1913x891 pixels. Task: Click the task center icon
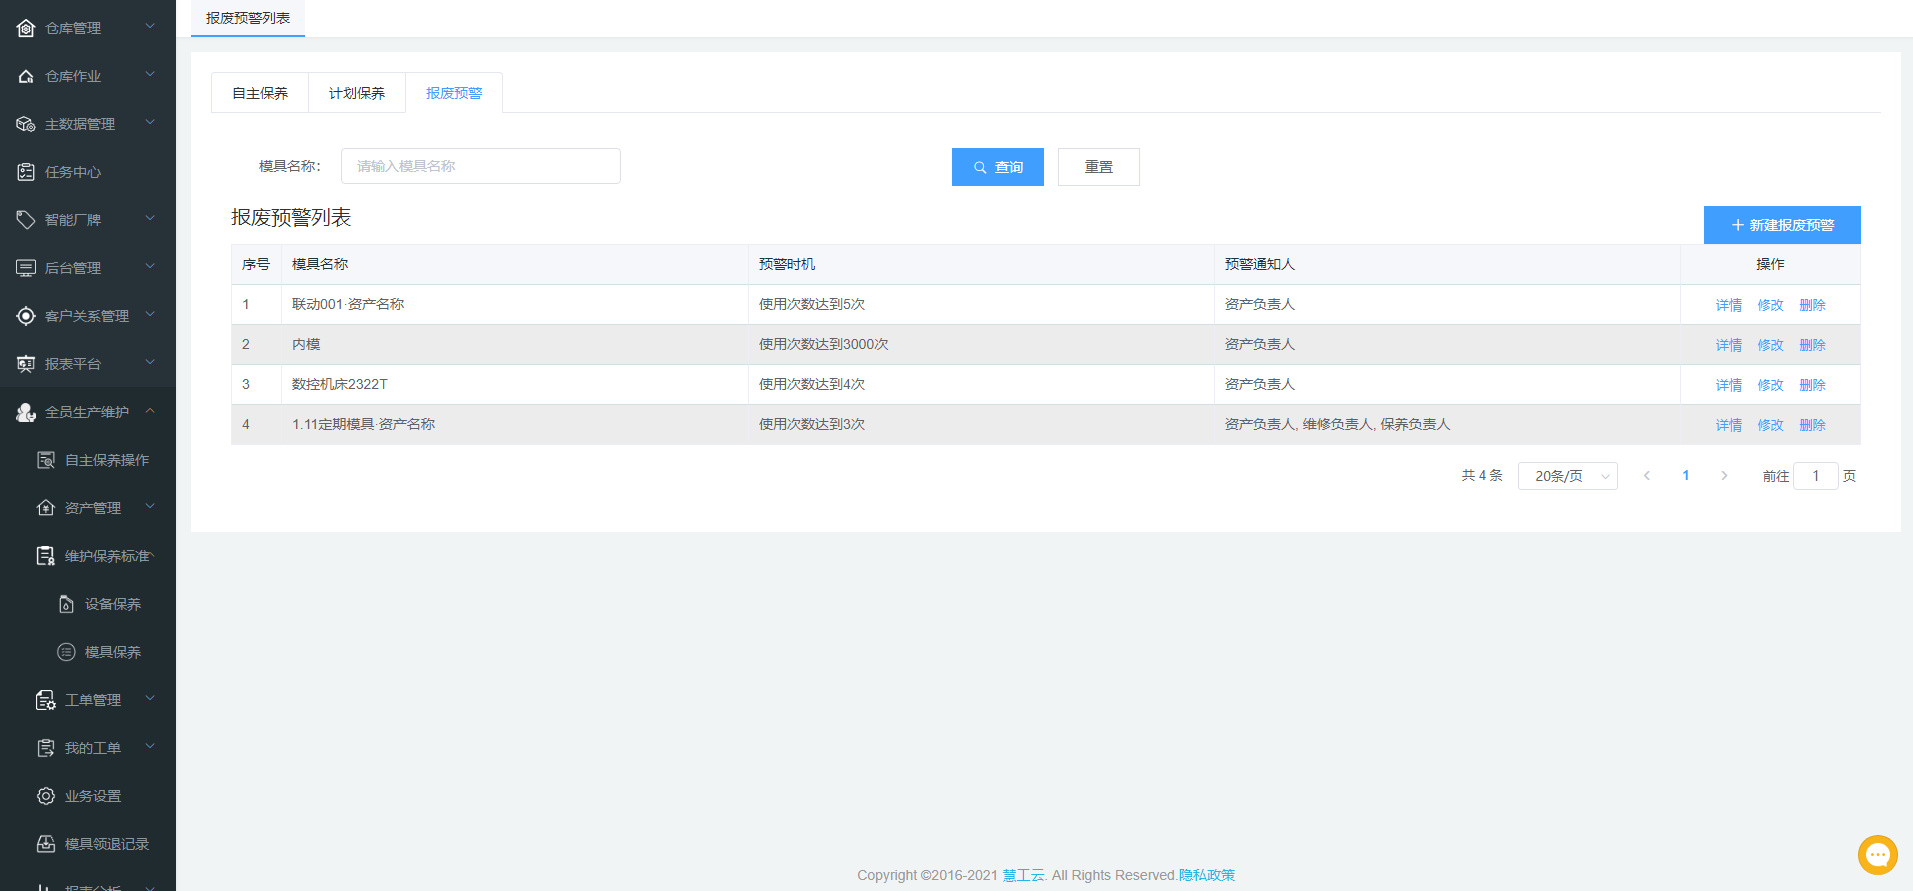pos(26,172)
